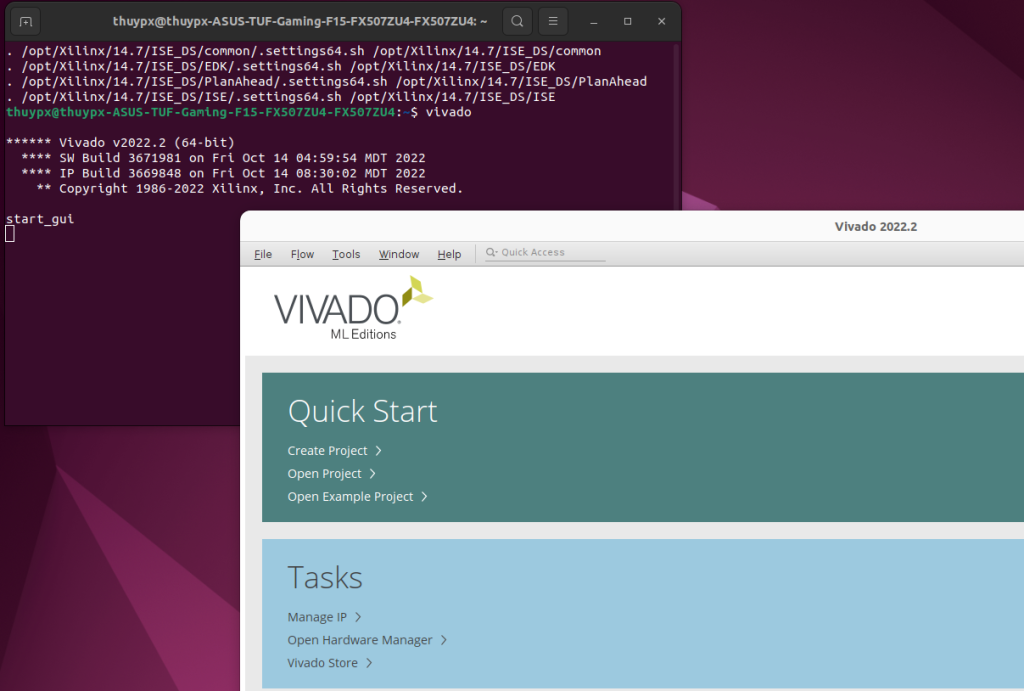
Task: Click the start_gui line in terminal
Action: tap(40, 219)
